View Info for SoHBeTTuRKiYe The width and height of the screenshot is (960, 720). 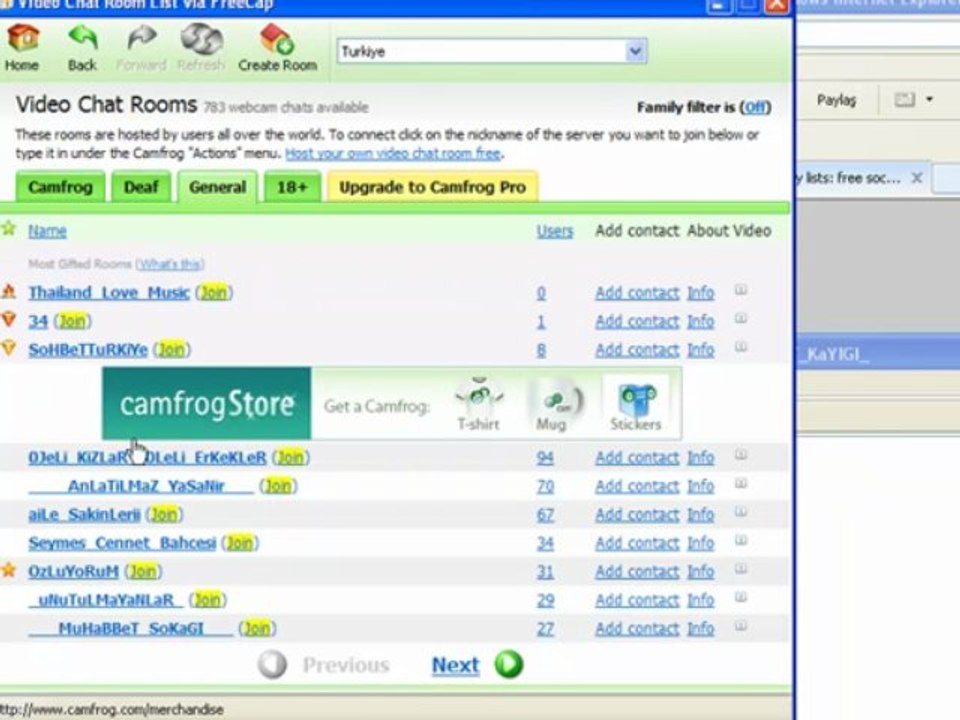tap(700, 350)
